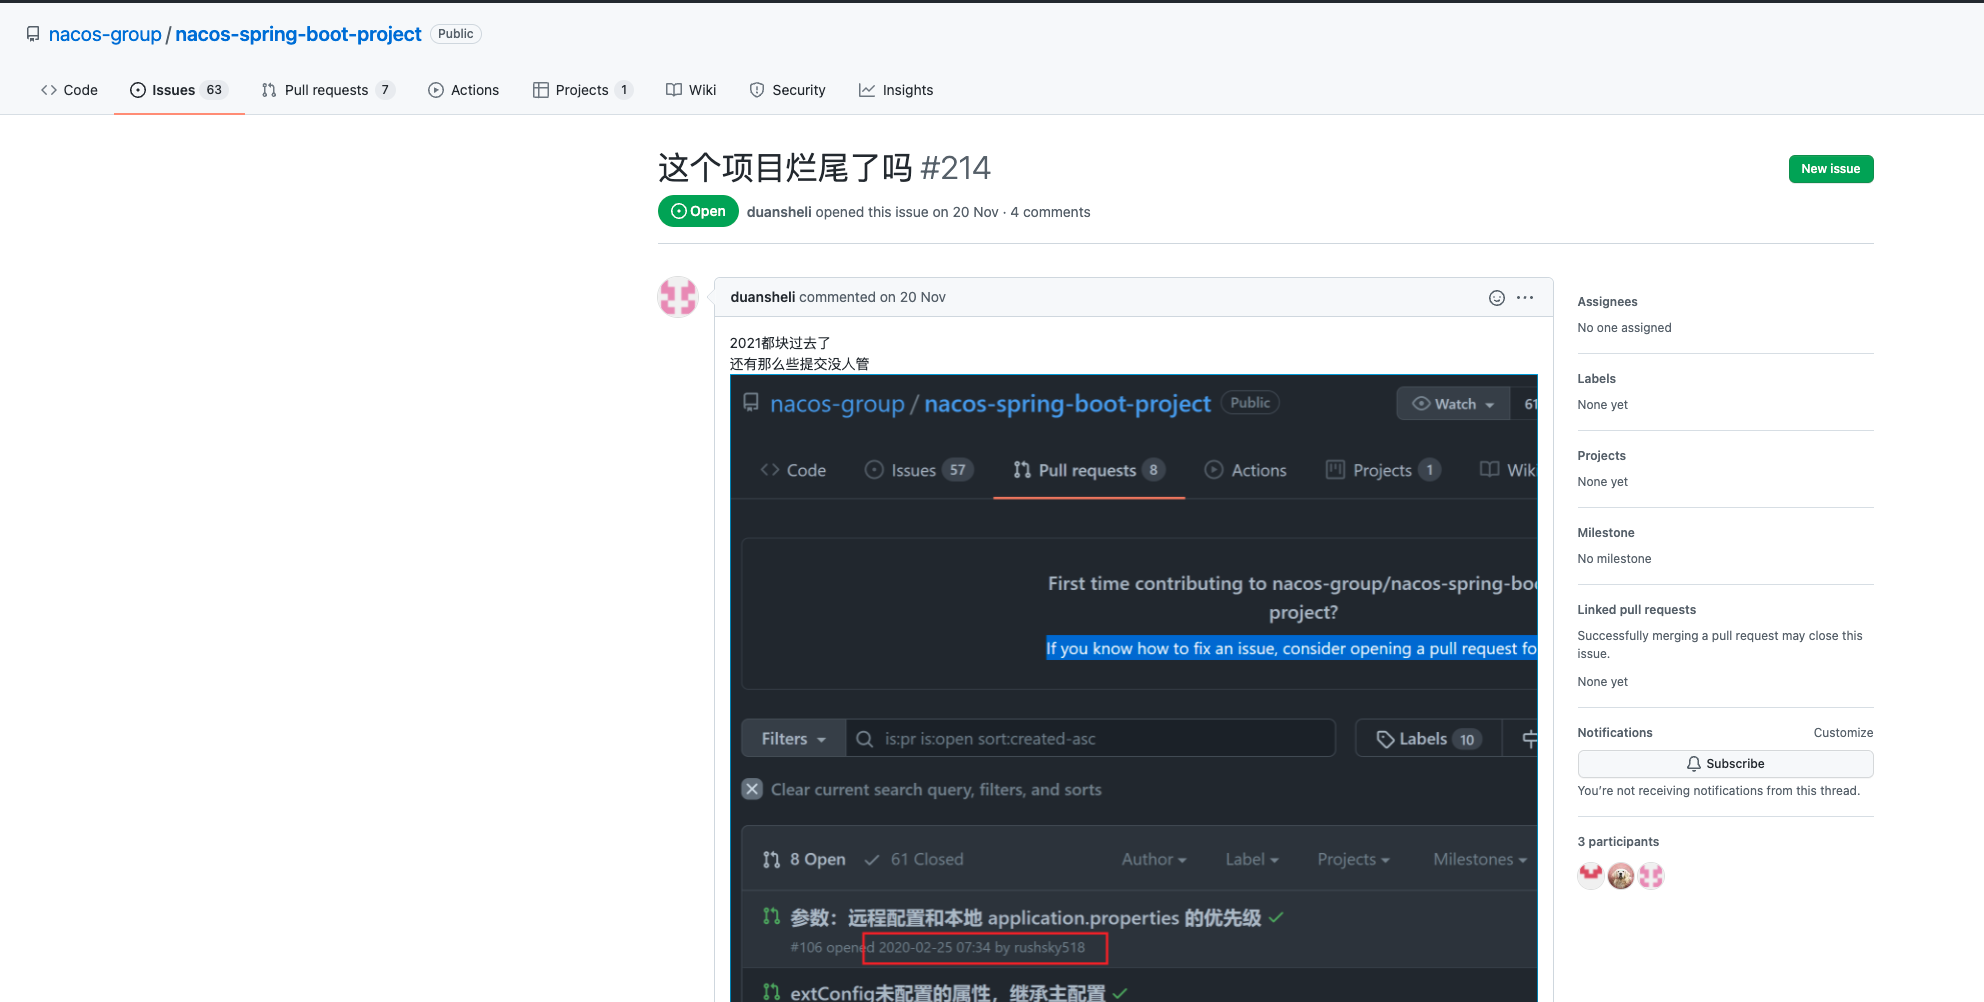Click the 'No milestone' text
Viewport: 1984px width, 1002px height.
1614,559
